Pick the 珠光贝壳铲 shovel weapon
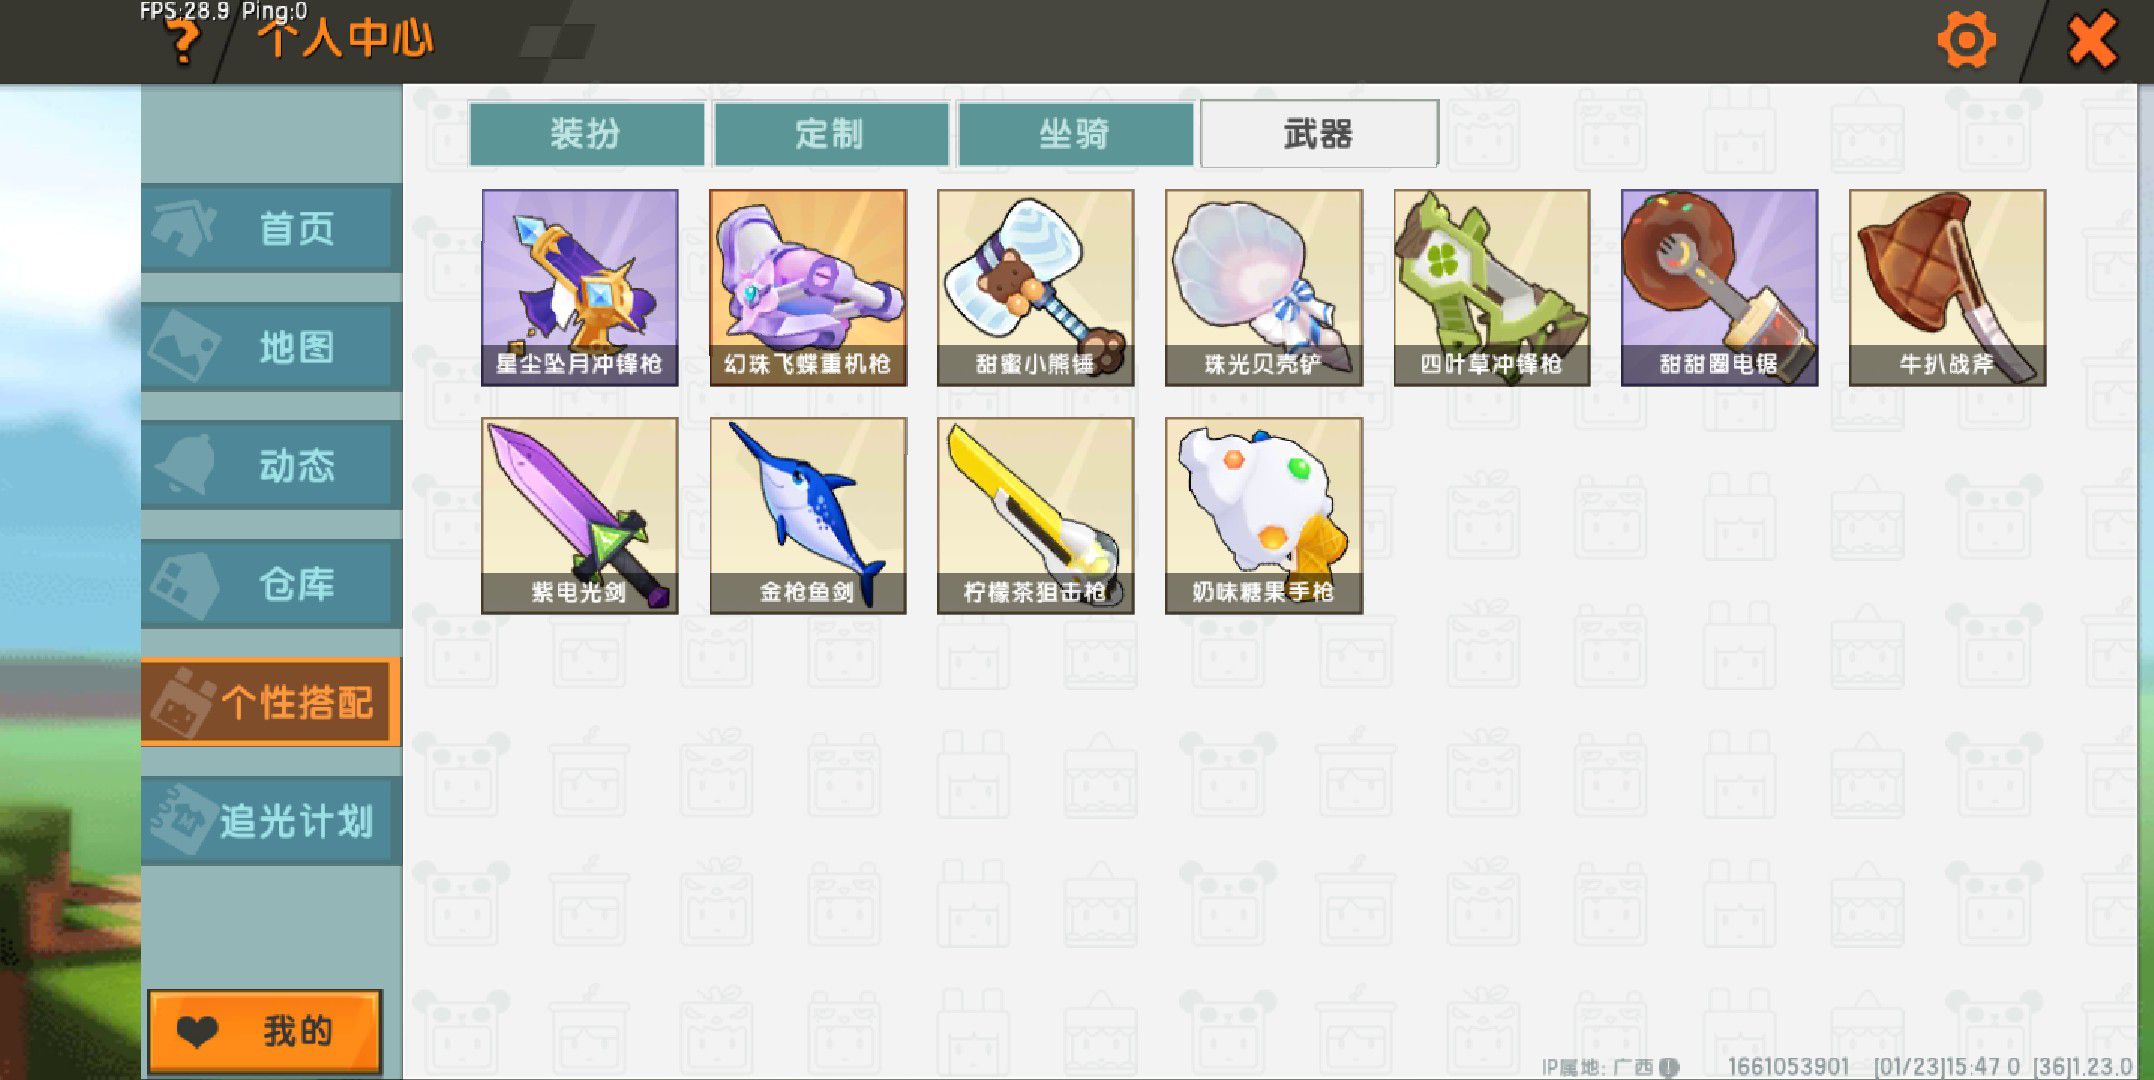The height and width of the screenshot is (1080, 2154). pos(1264,288)
